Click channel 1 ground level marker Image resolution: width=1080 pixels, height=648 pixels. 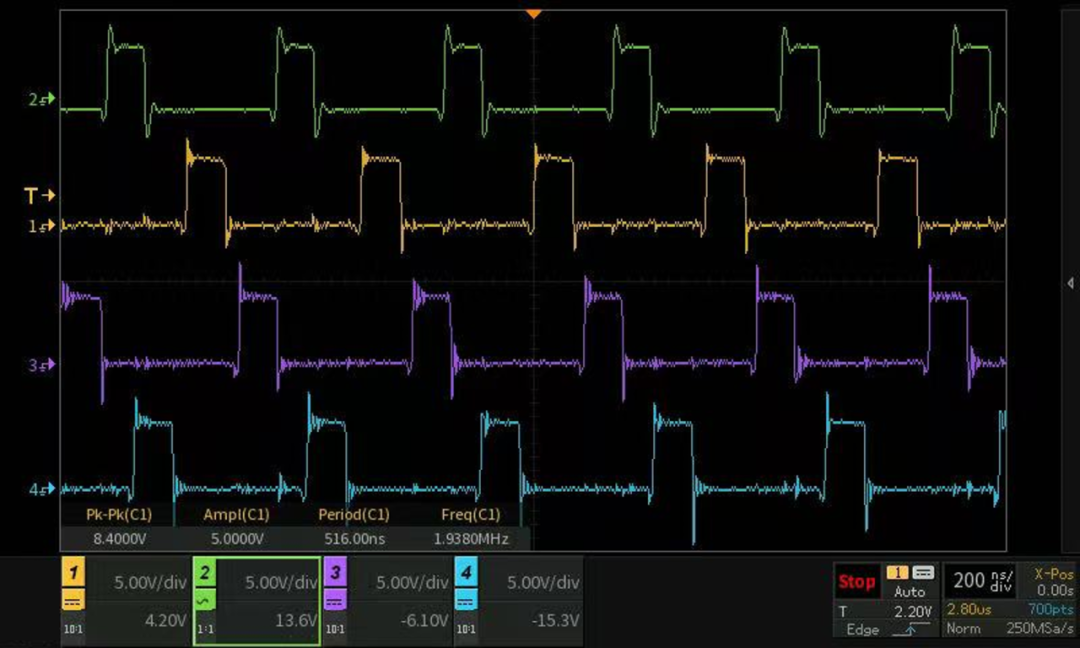pyautogui.click(x=41, y=226)
